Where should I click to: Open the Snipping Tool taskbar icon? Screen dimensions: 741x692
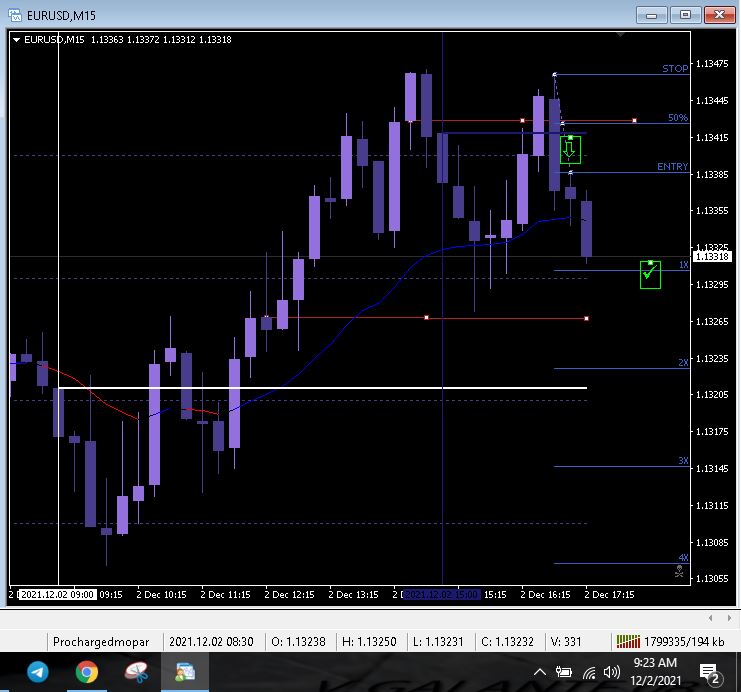[x=136, y=672]
